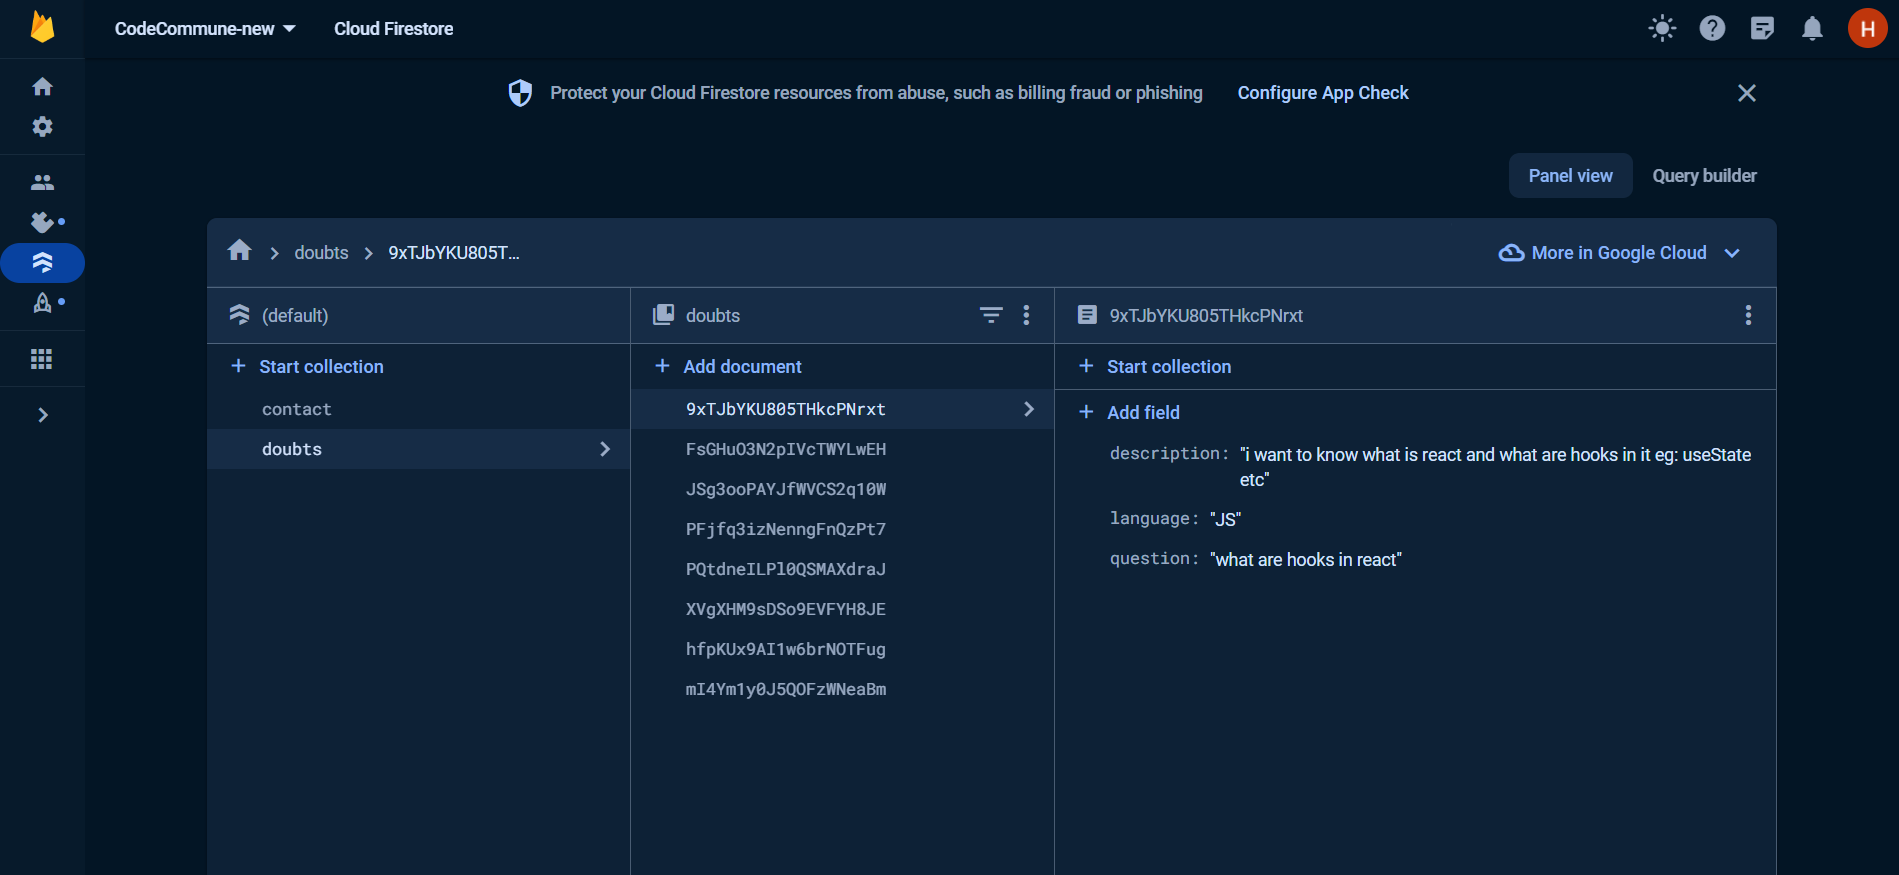Open filter icon for doubts collection

point(990,316)
